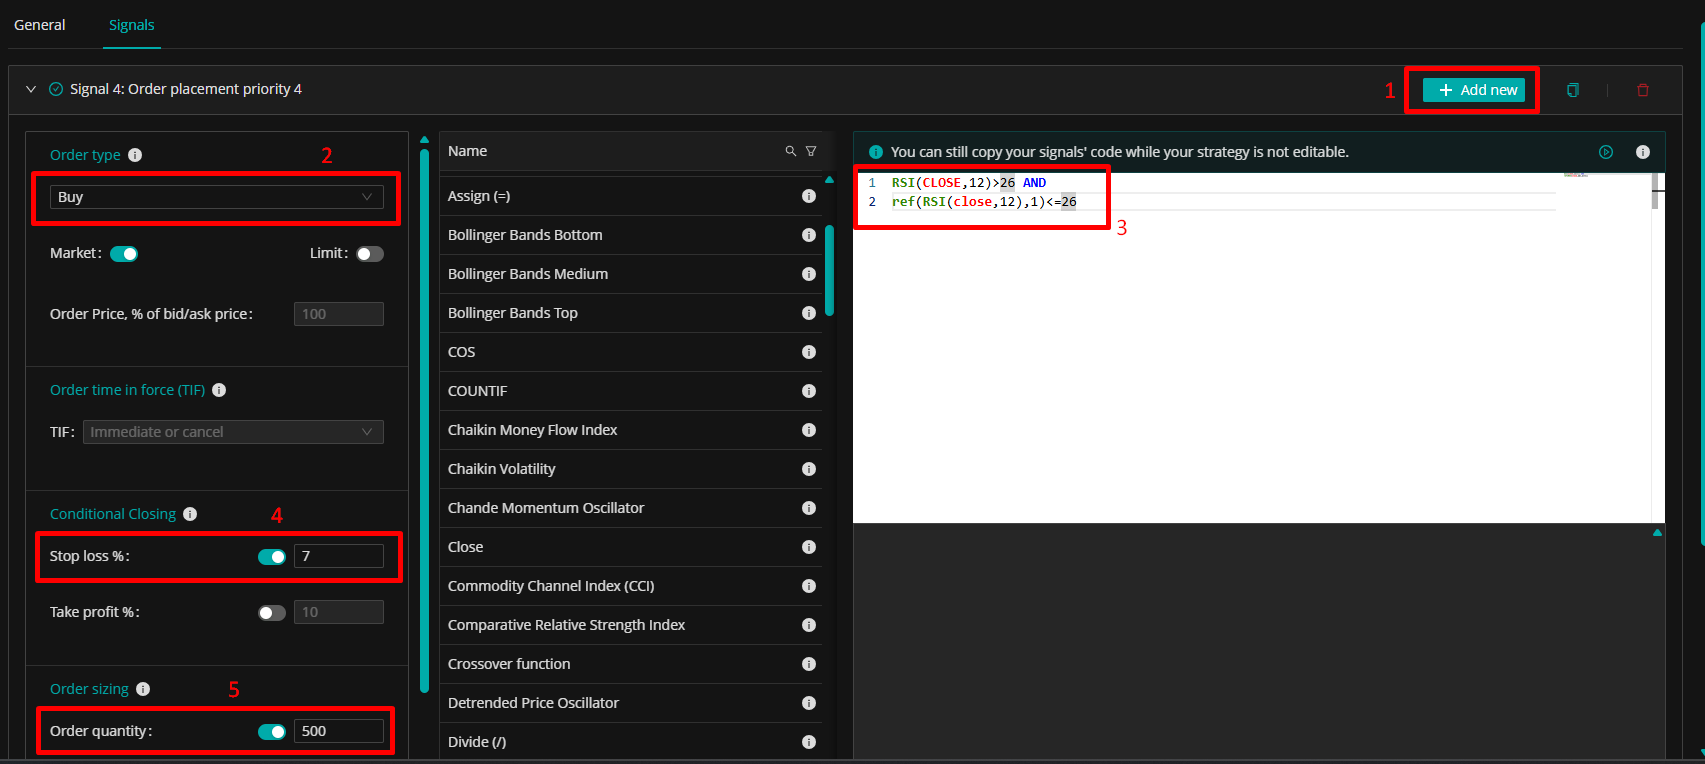Click the Order Price percent field
Viewport: 1705px width, 764px height.
click(x=339, y=315)
